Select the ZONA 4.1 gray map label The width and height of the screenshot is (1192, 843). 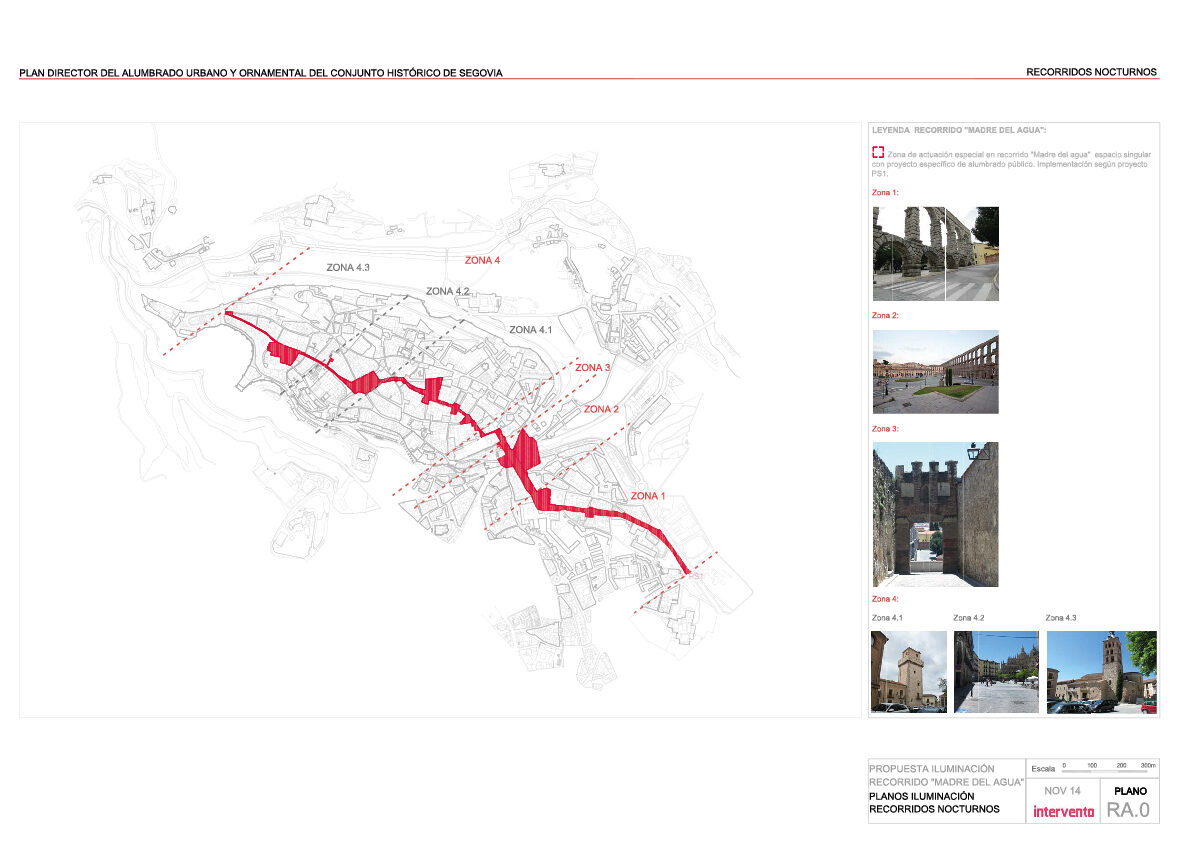click(x=531, y=330)
